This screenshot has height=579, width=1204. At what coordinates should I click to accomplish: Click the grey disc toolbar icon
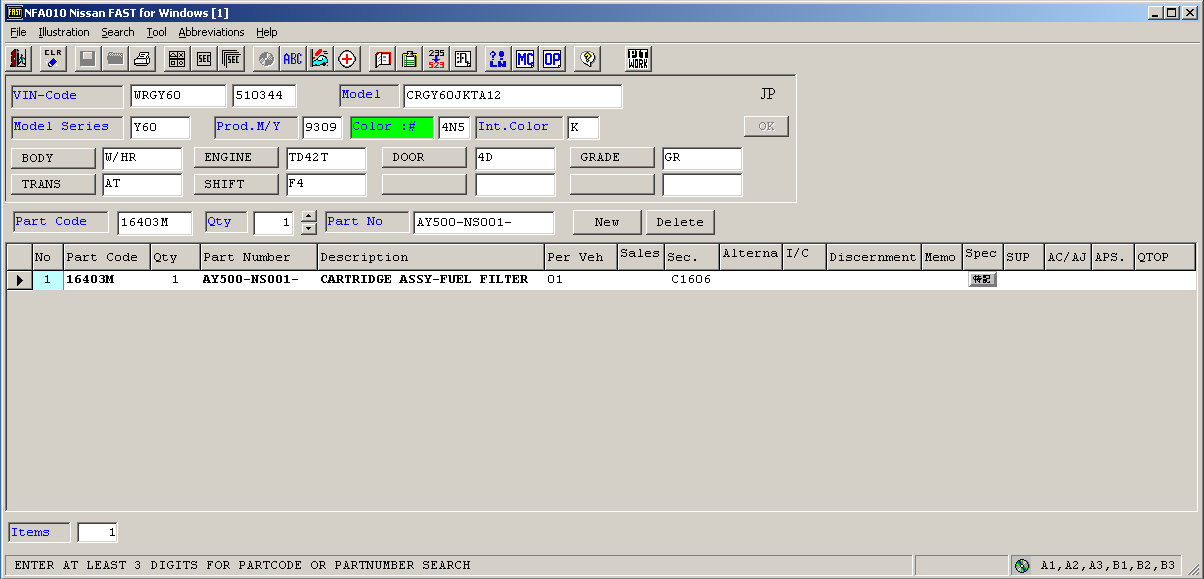265,59
